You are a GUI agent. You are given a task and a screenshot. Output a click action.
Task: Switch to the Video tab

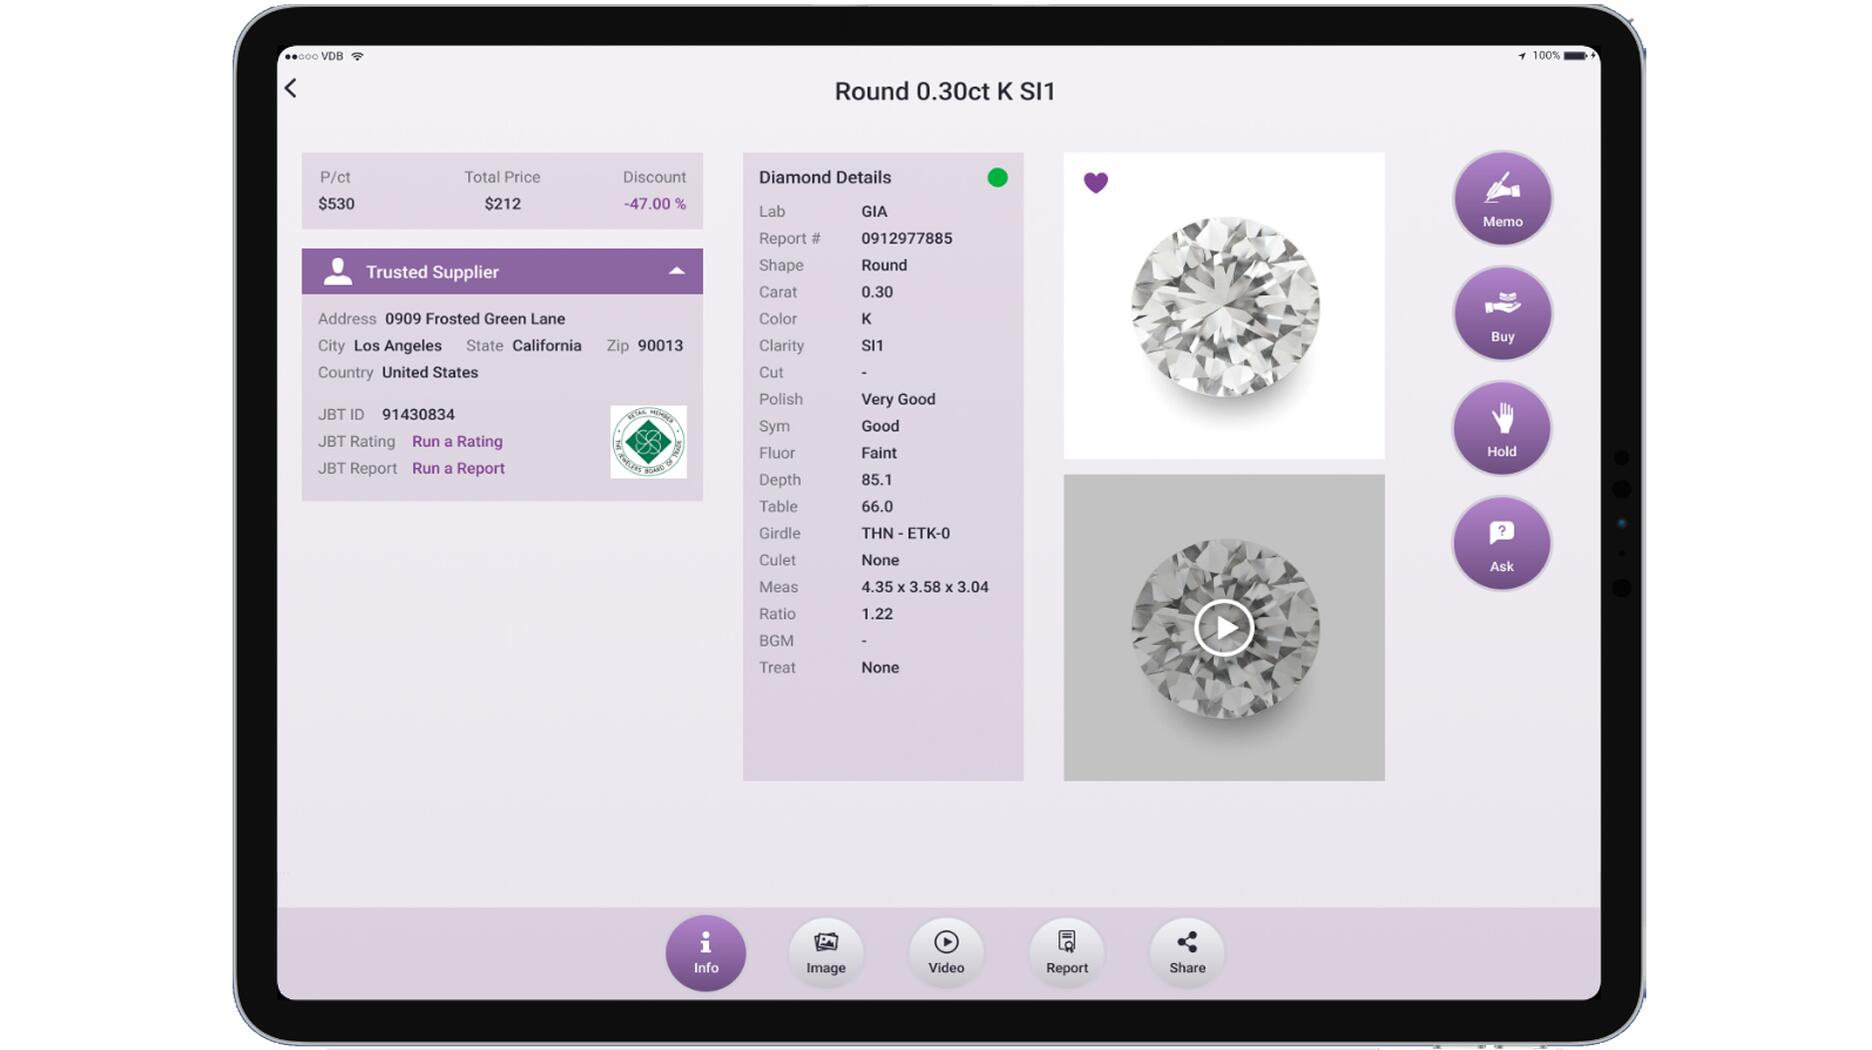click(x=945, y=952)
